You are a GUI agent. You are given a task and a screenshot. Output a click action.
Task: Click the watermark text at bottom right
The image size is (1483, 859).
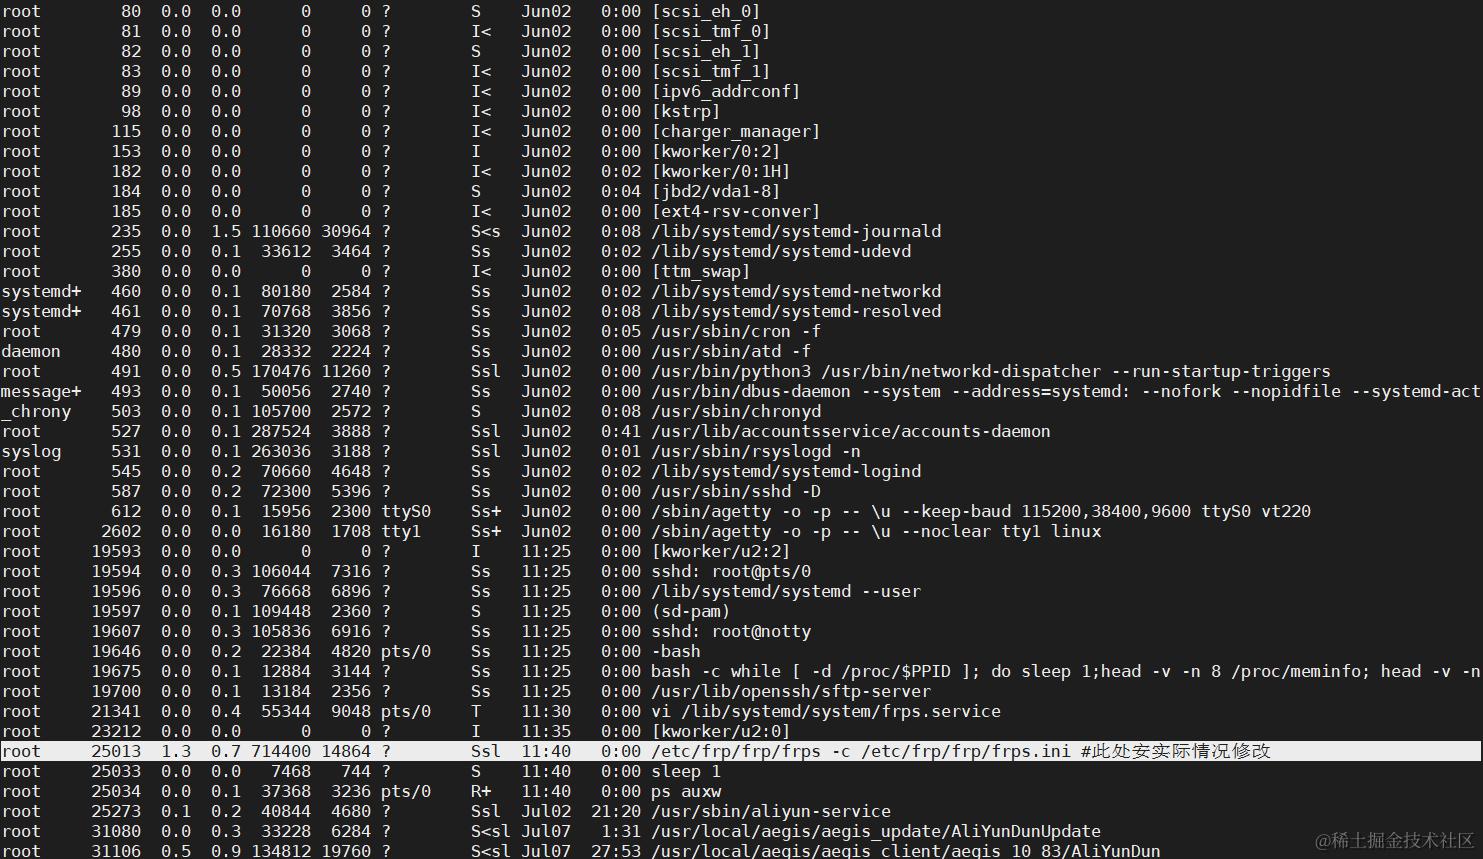pyautogui.click(x=1395, y=840)
